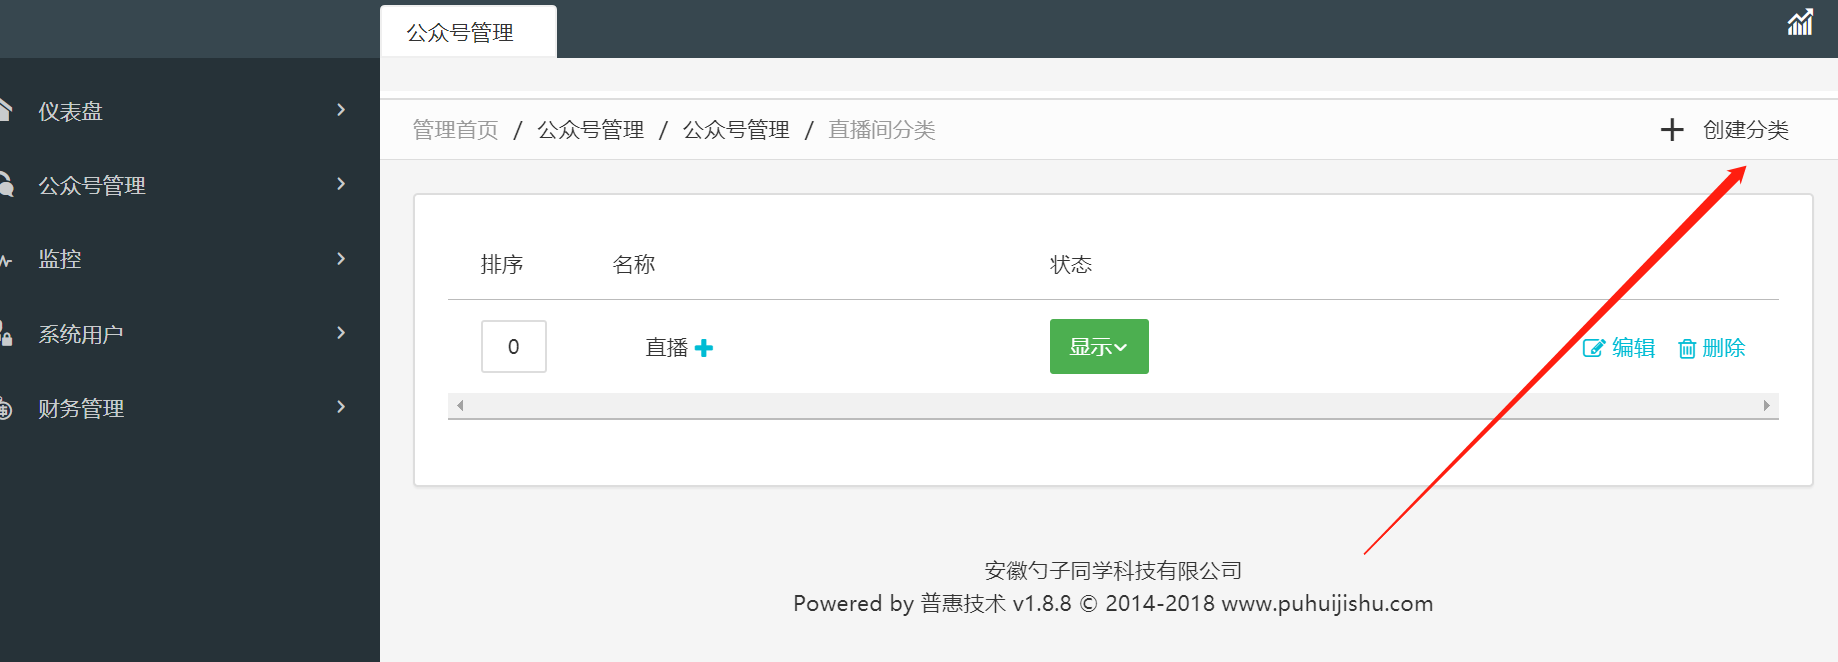The height and width of the screenshot is (662, 1838).
Task: Expand the 仪表盘 chevron in sidebar
Action: [341, 110]
